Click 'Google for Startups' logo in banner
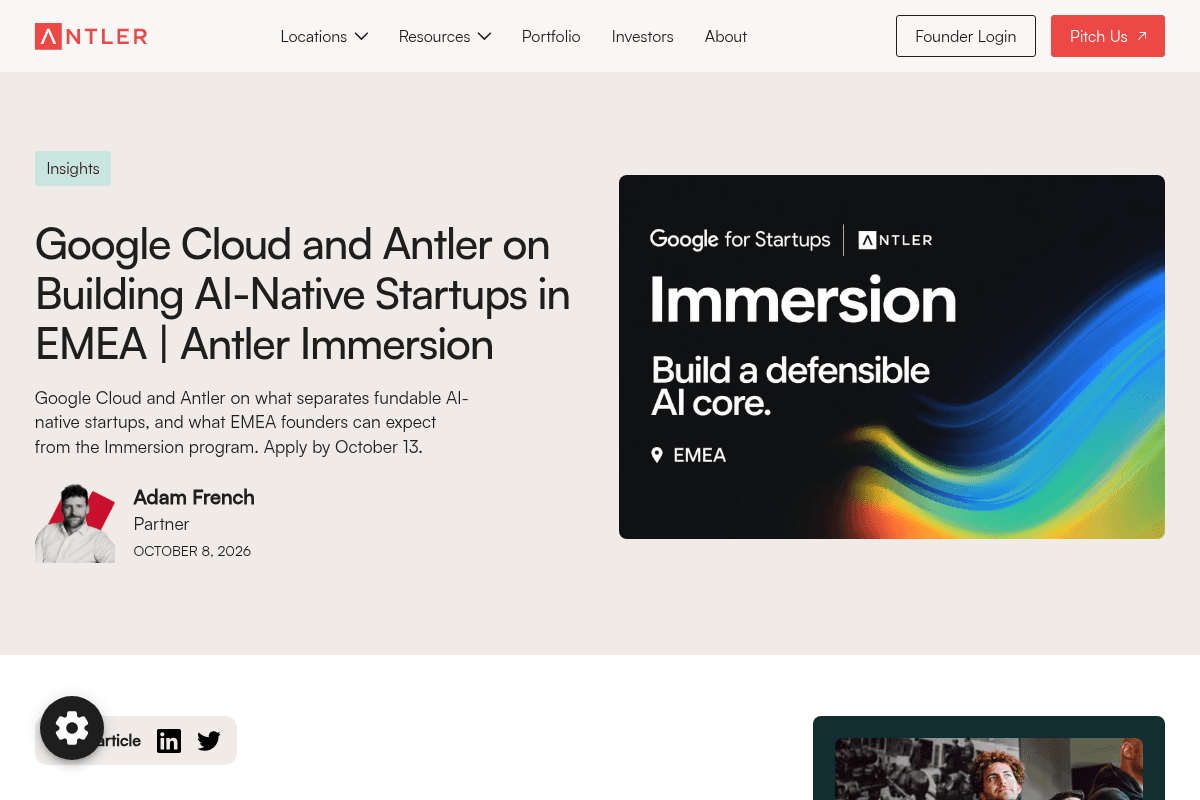Screen dimensions: 1200x800 click(740, 240)
